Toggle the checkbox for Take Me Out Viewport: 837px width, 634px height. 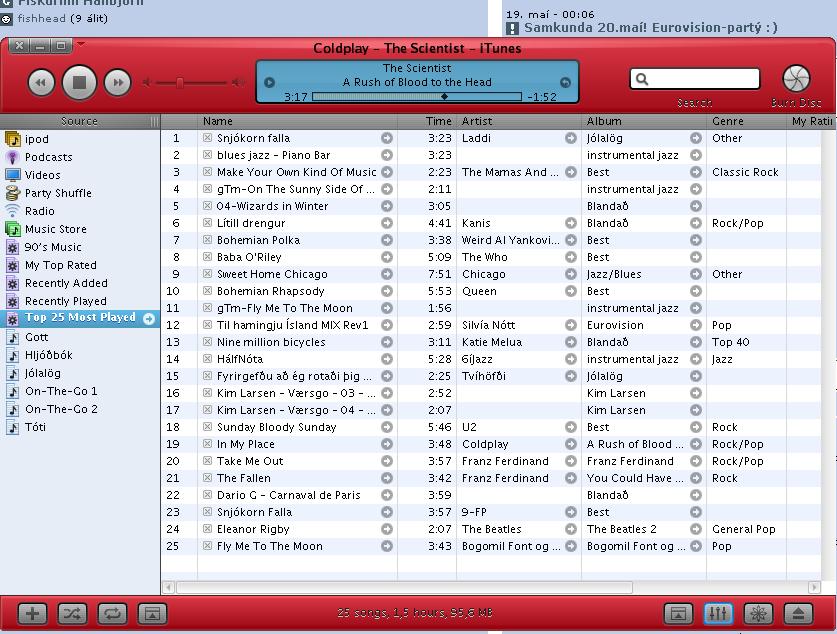tap(207, 461)
